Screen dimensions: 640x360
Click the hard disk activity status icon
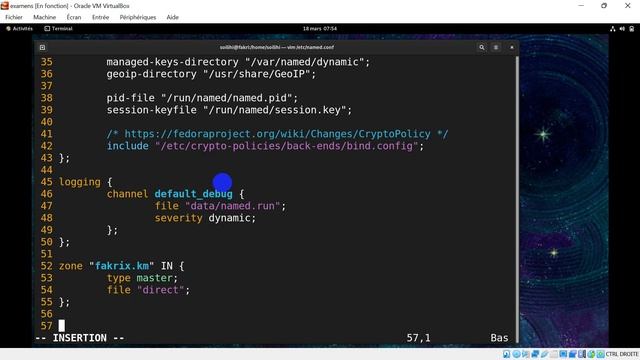[507, 354]
